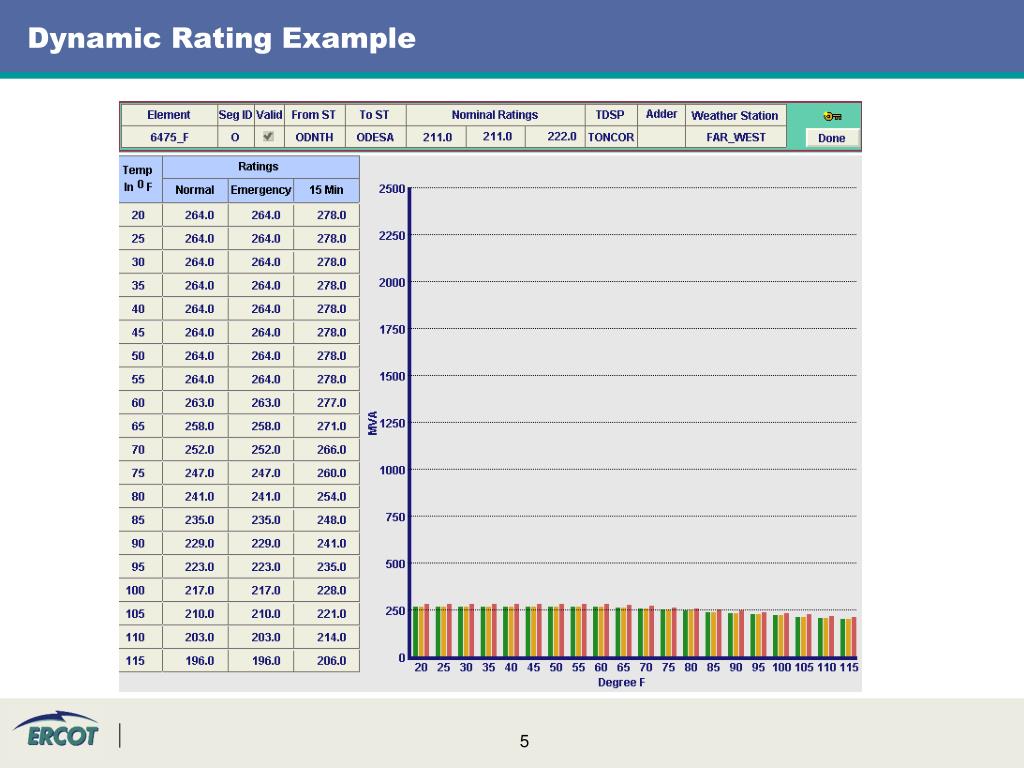The image size is (1024, 768).
Task: Click the Element field value 6475_F
Action: pyautogui.click(x=169, y=137)
